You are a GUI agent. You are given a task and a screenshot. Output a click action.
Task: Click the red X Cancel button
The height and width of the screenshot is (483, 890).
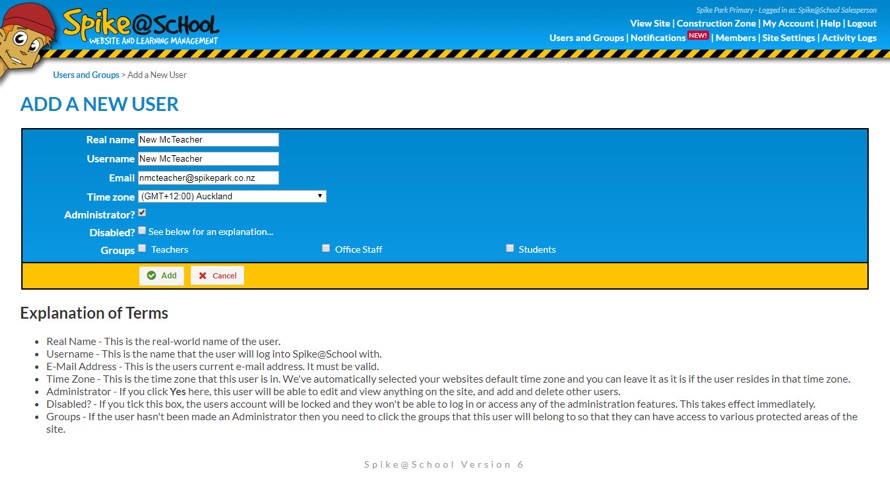pos(217,275)
